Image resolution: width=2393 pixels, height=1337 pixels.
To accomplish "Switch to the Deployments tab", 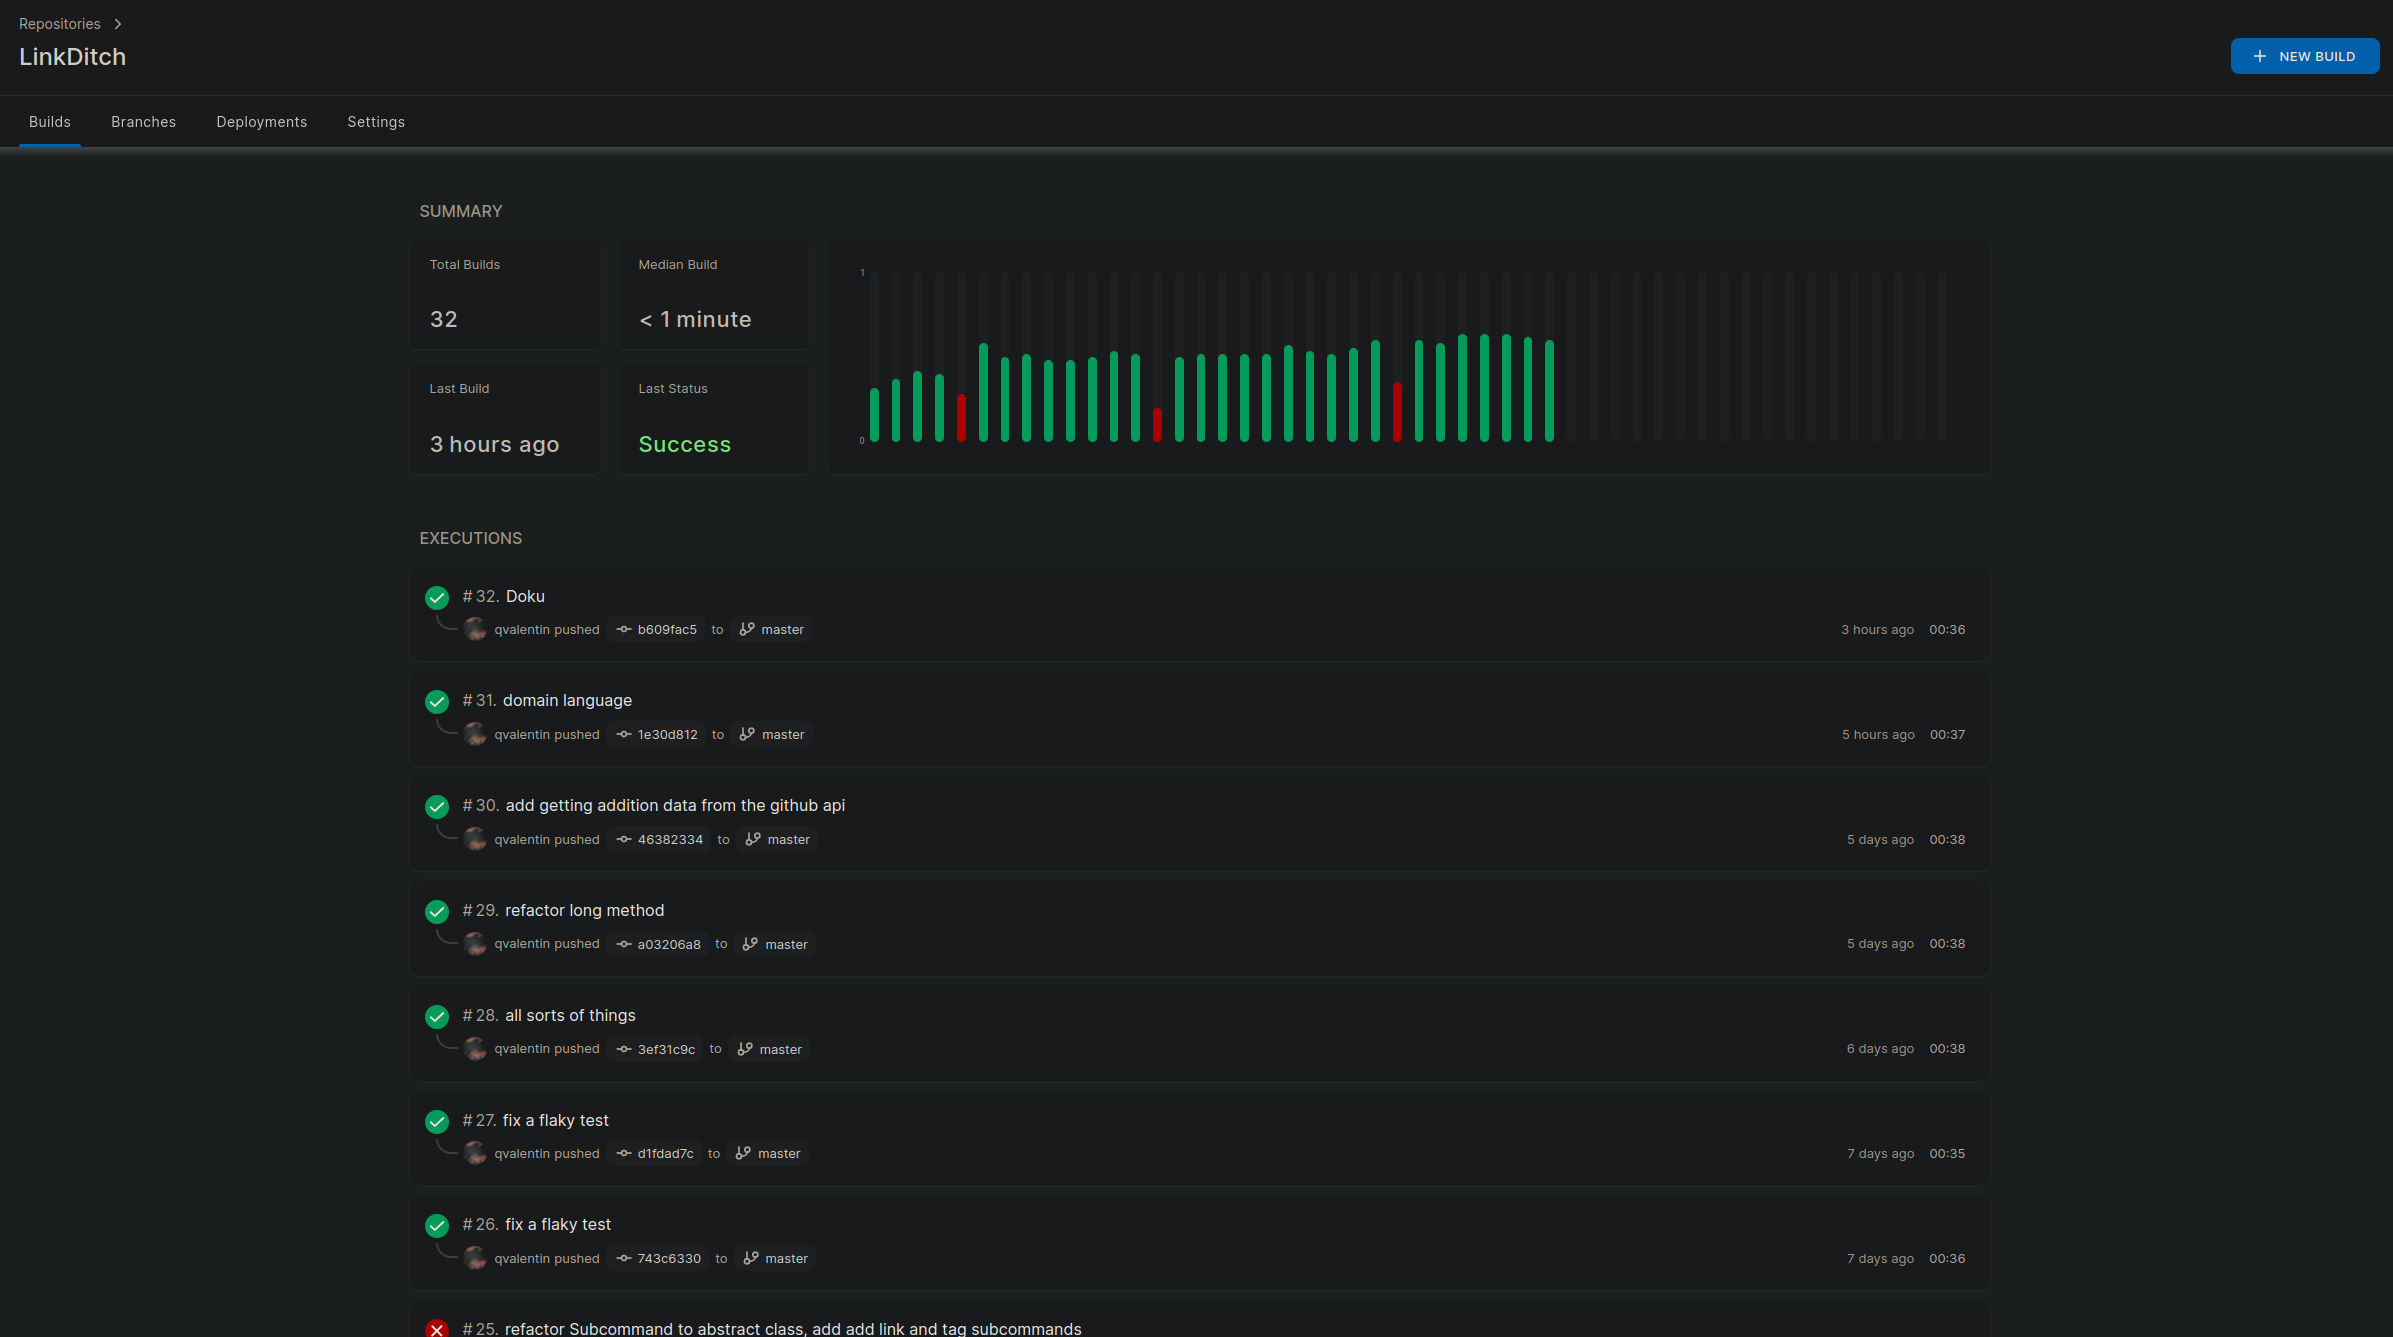I will click(261, 122).
